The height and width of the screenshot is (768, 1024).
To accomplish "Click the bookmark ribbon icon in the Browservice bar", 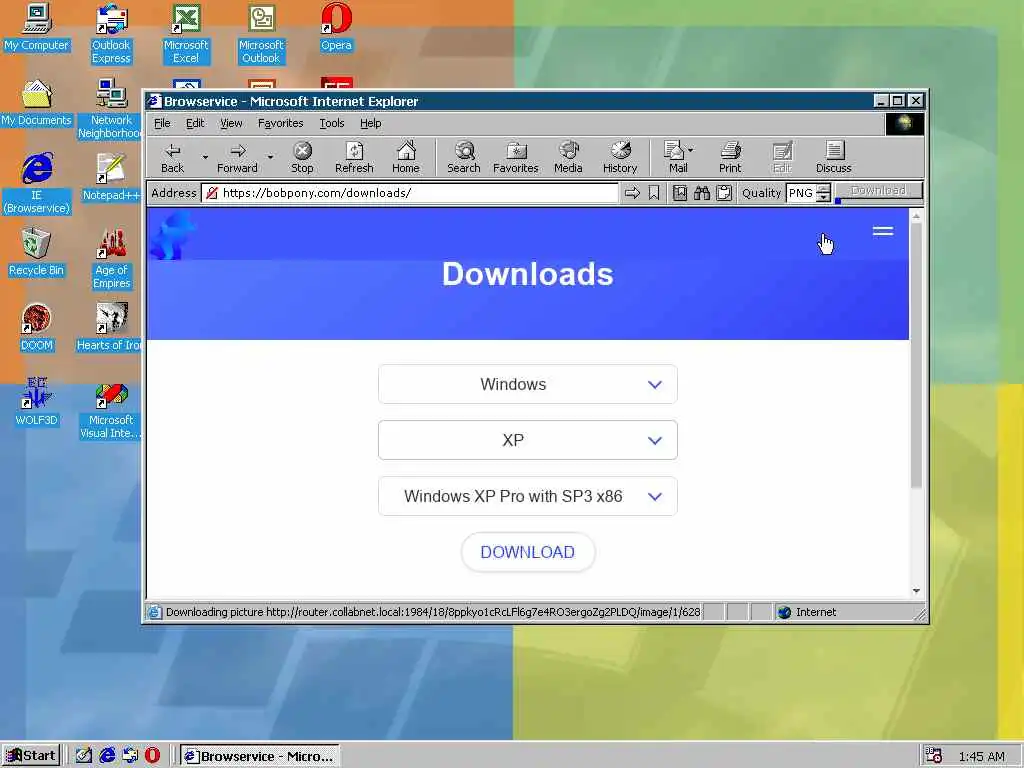I will coord(654,193).
